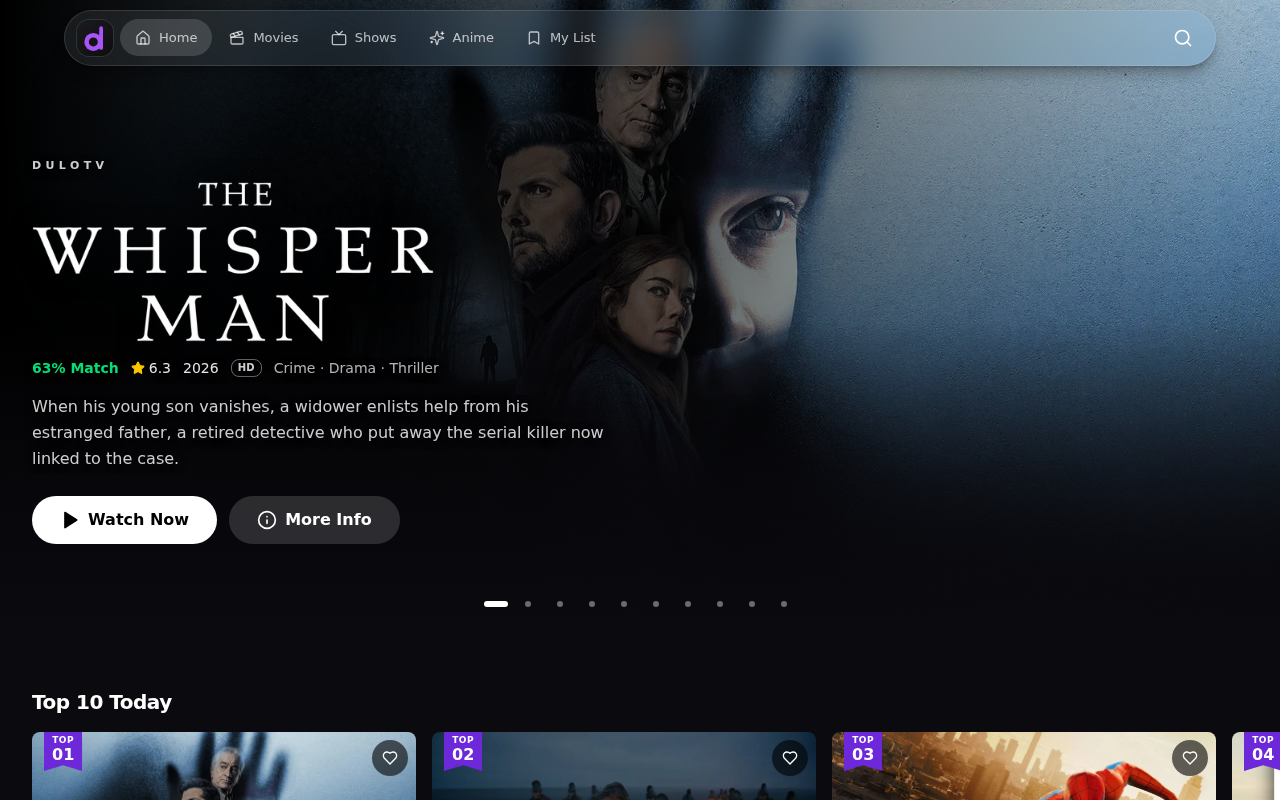Switch to the sixth carousel slide dot
The height and width of the screenshot is (800, 1280).
(x=656, y=604)
